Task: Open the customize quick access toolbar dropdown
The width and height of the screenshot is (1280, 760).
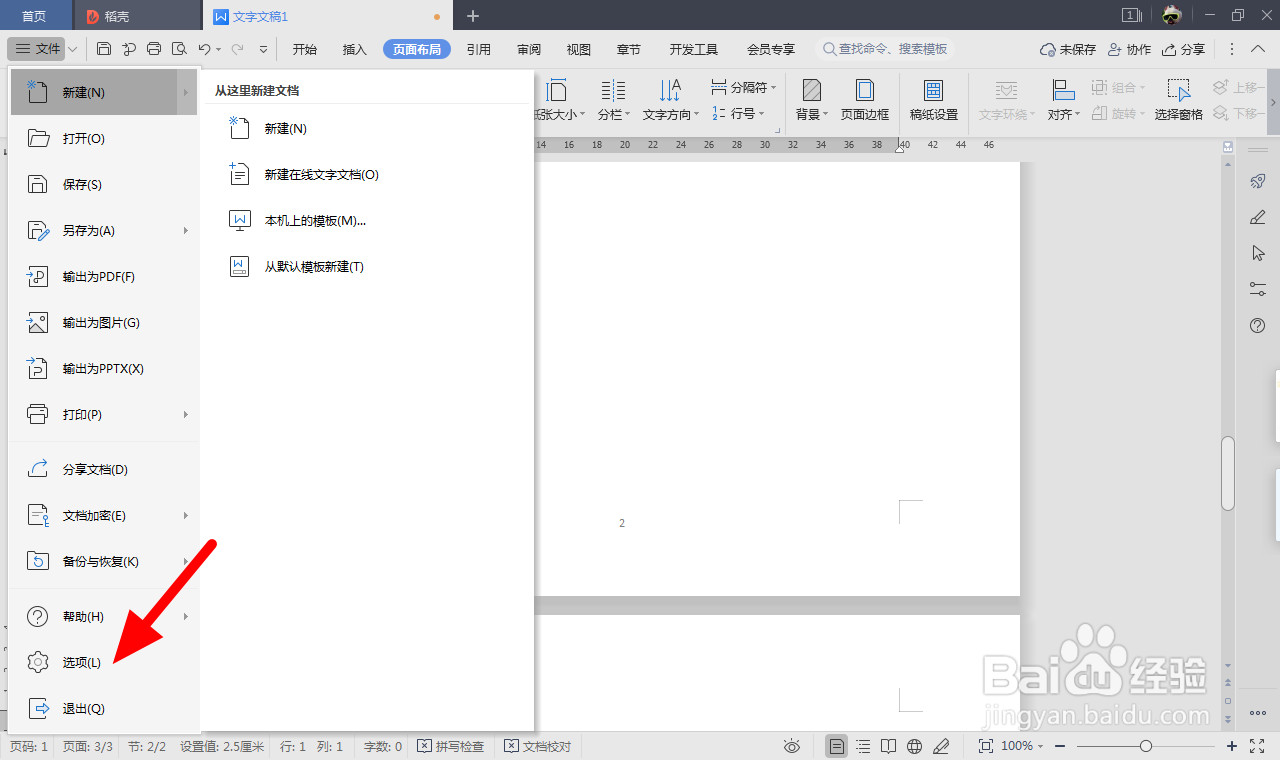Action: 264,49
